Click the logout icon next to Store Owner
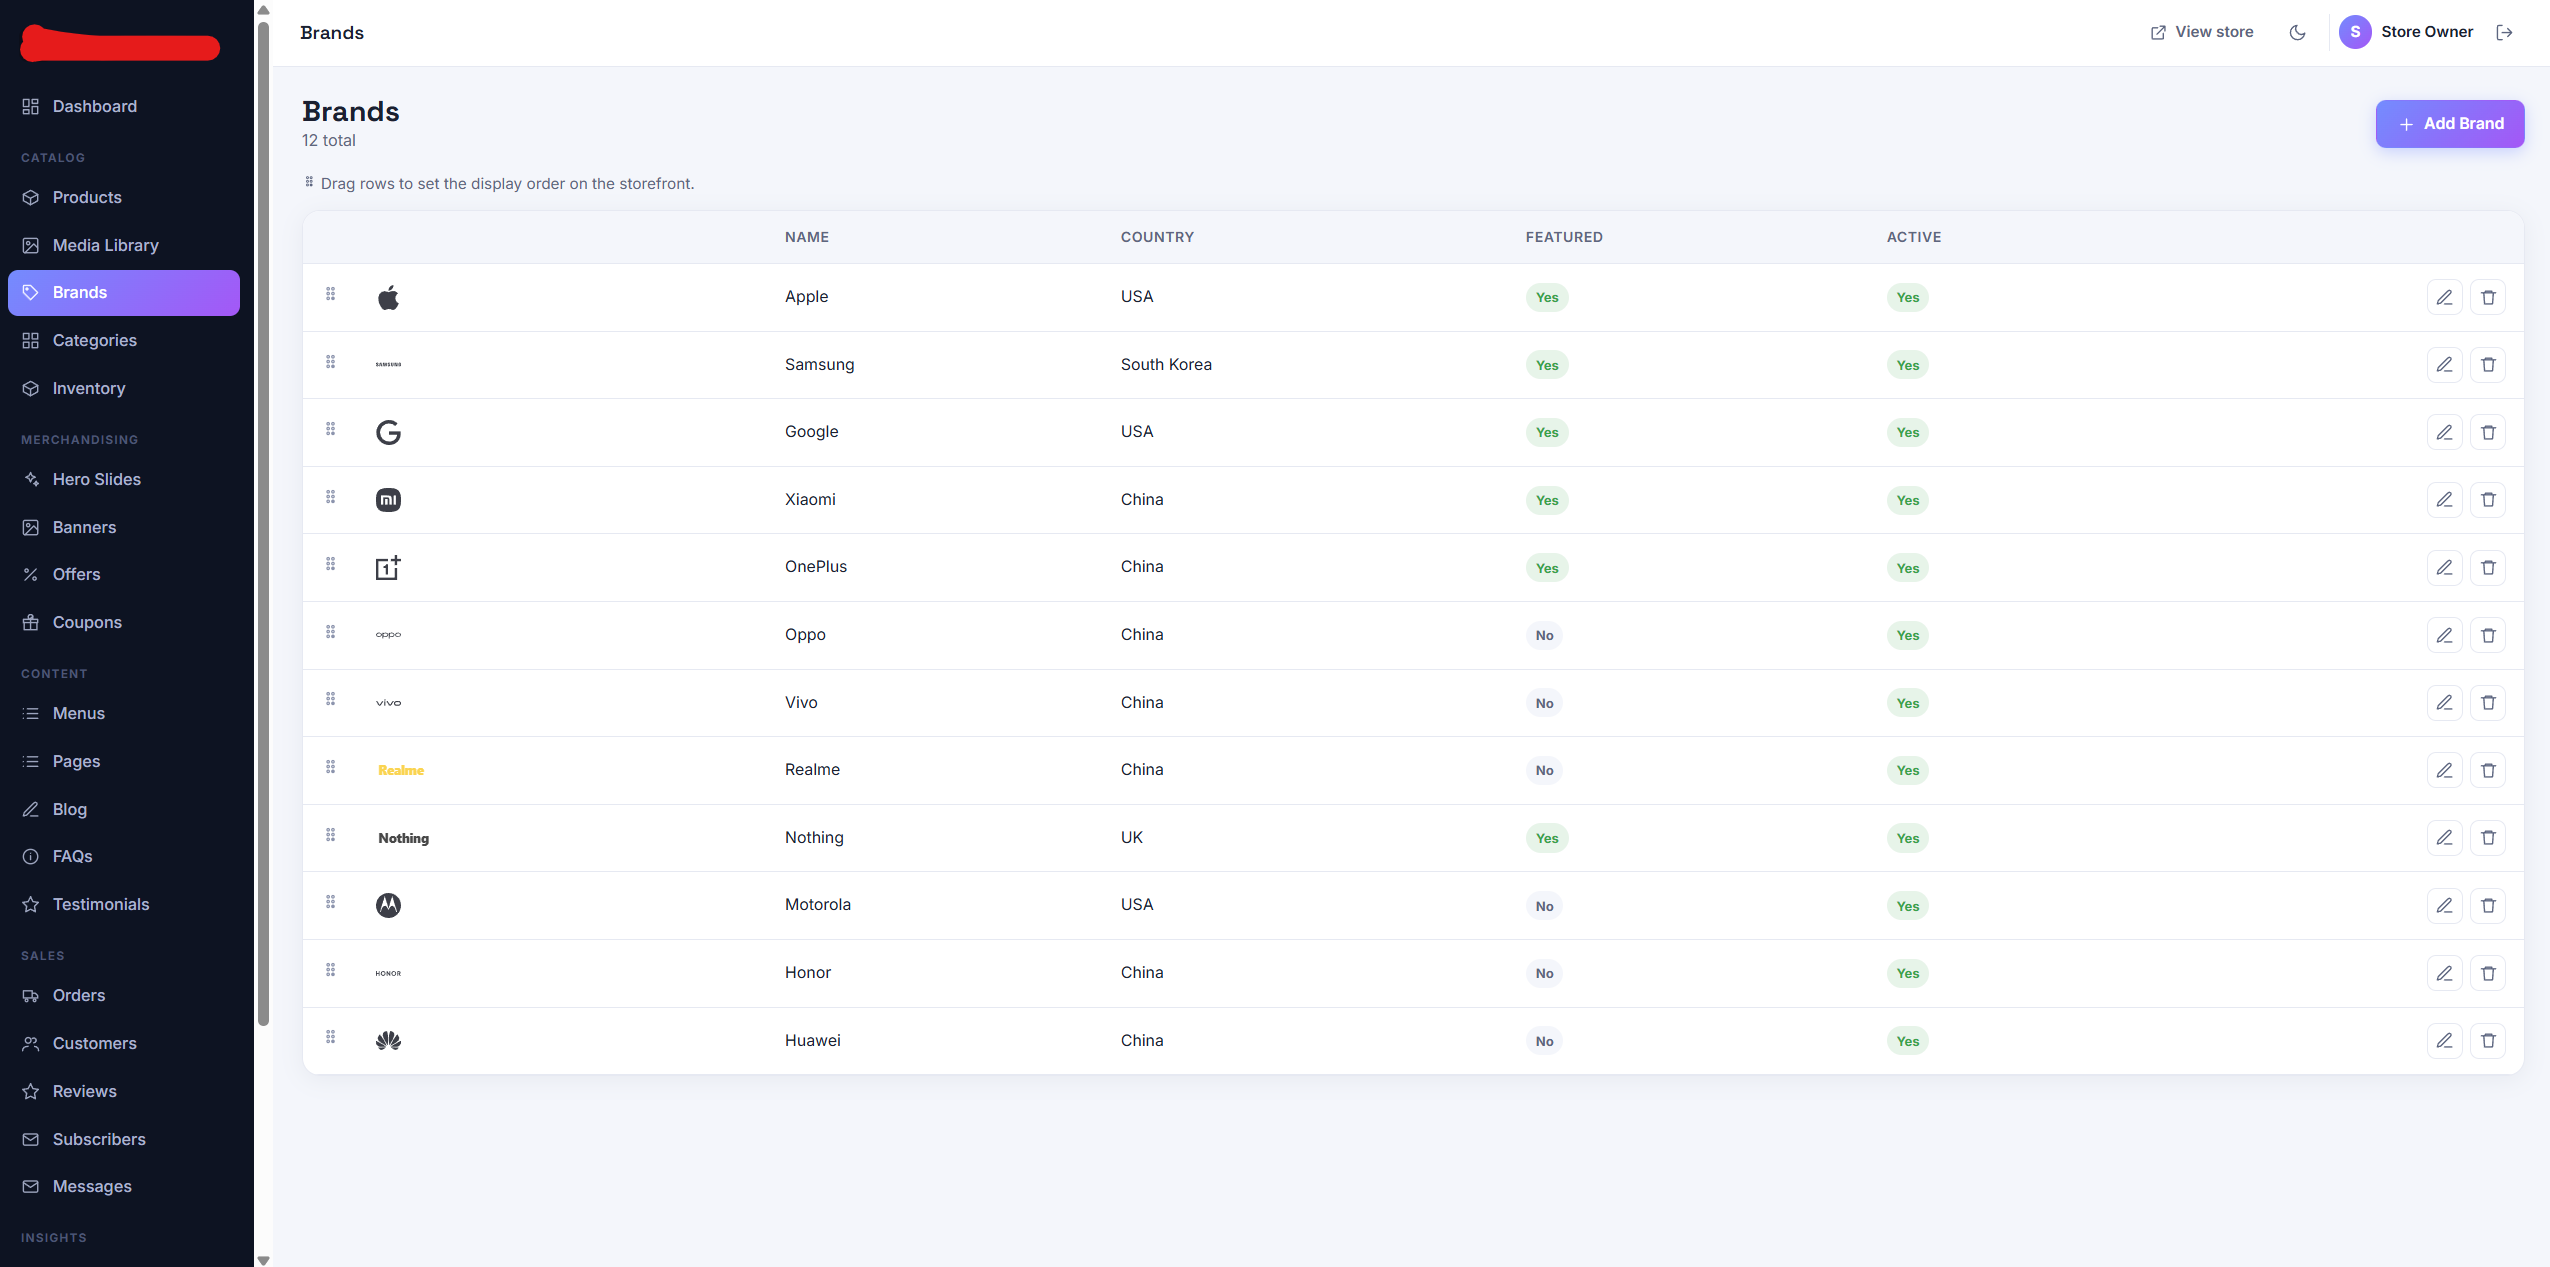This screenshot has height=1267, width=2550. (2504, 32)
